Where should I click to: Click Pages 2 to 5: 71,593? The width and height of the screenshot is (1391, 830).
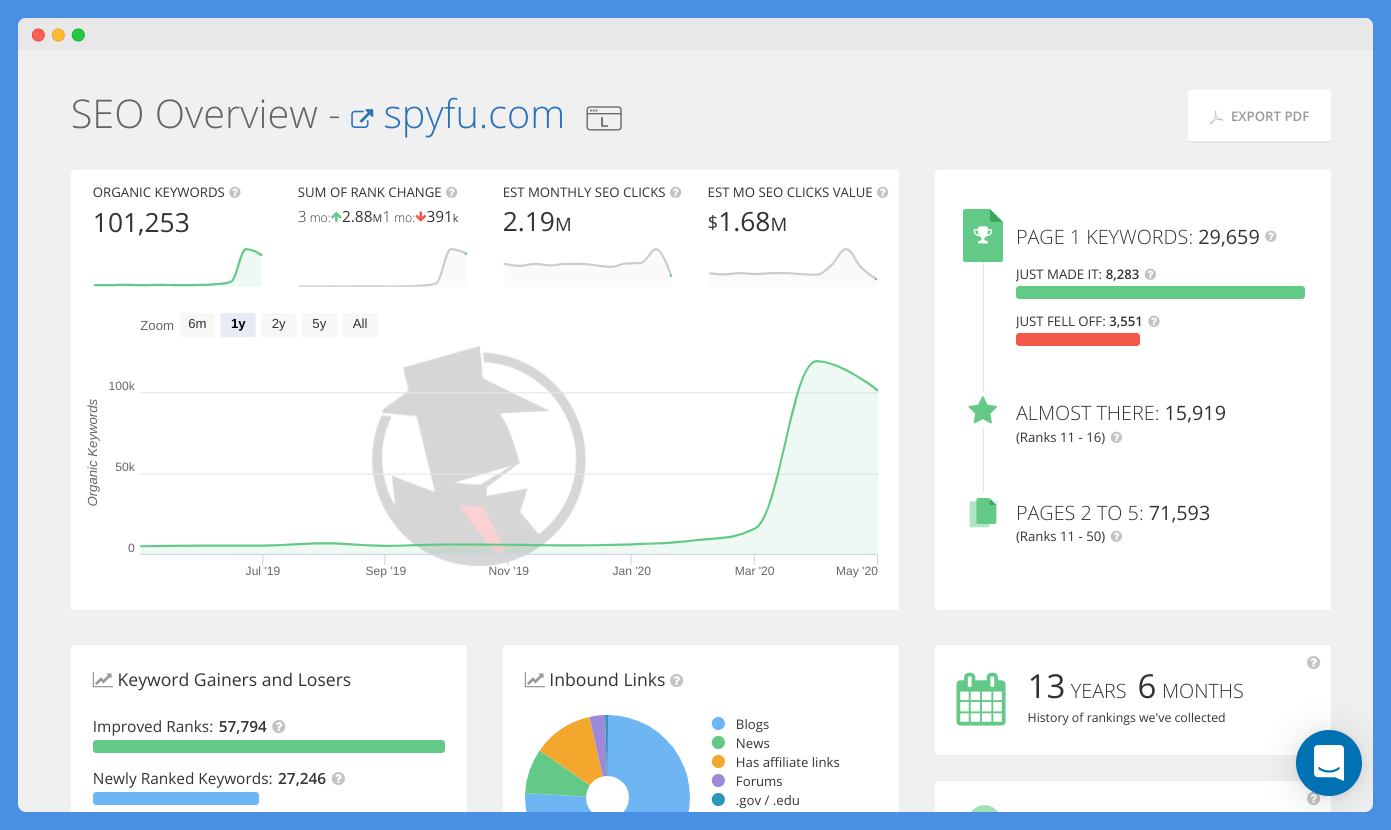pos(1113,513)
